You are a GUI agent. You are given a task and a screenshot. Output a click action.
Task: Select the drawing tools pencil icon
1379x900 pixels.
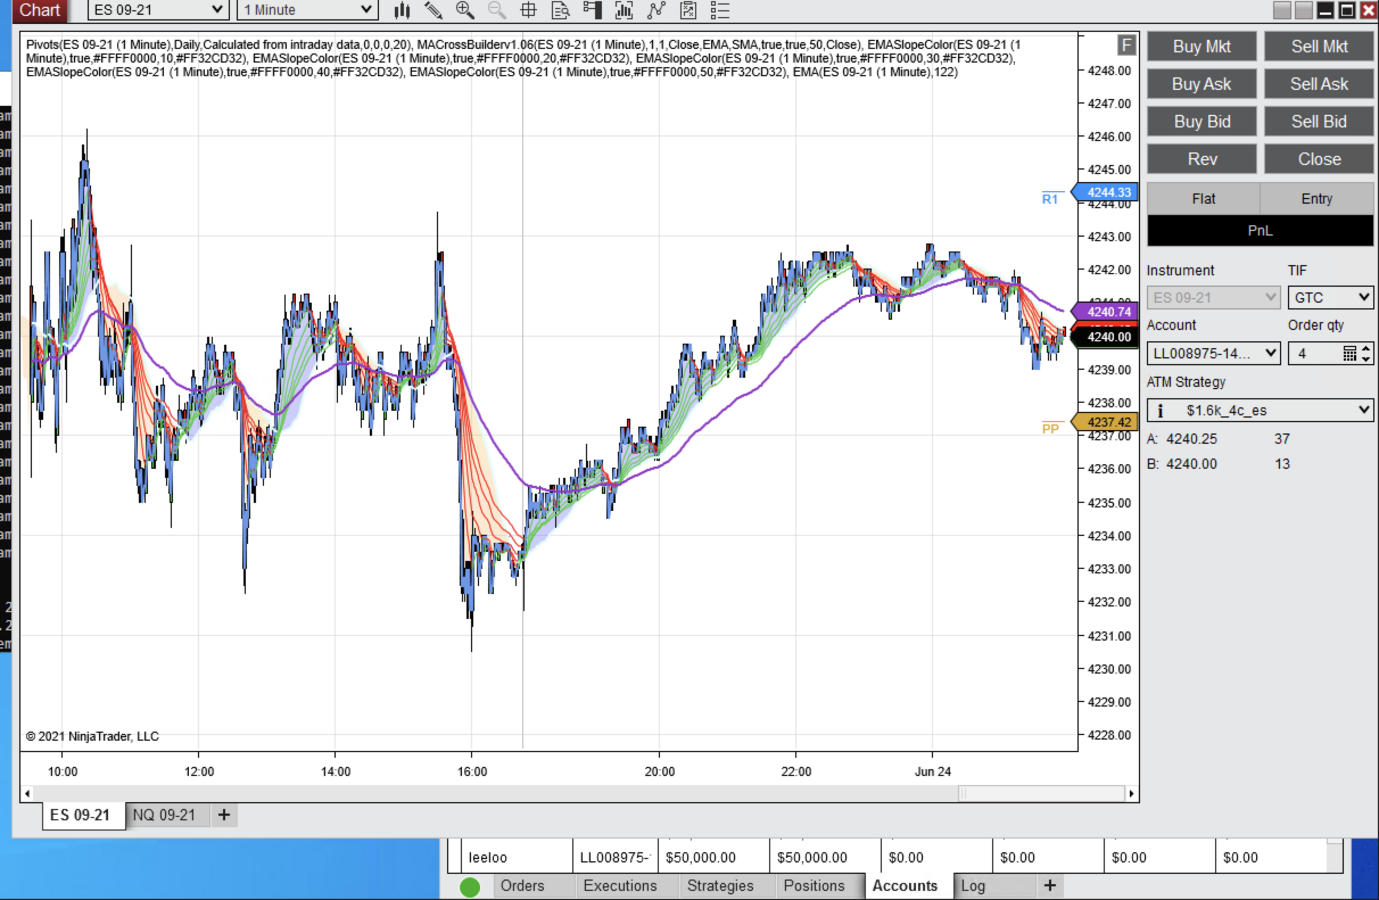[433, 10]
